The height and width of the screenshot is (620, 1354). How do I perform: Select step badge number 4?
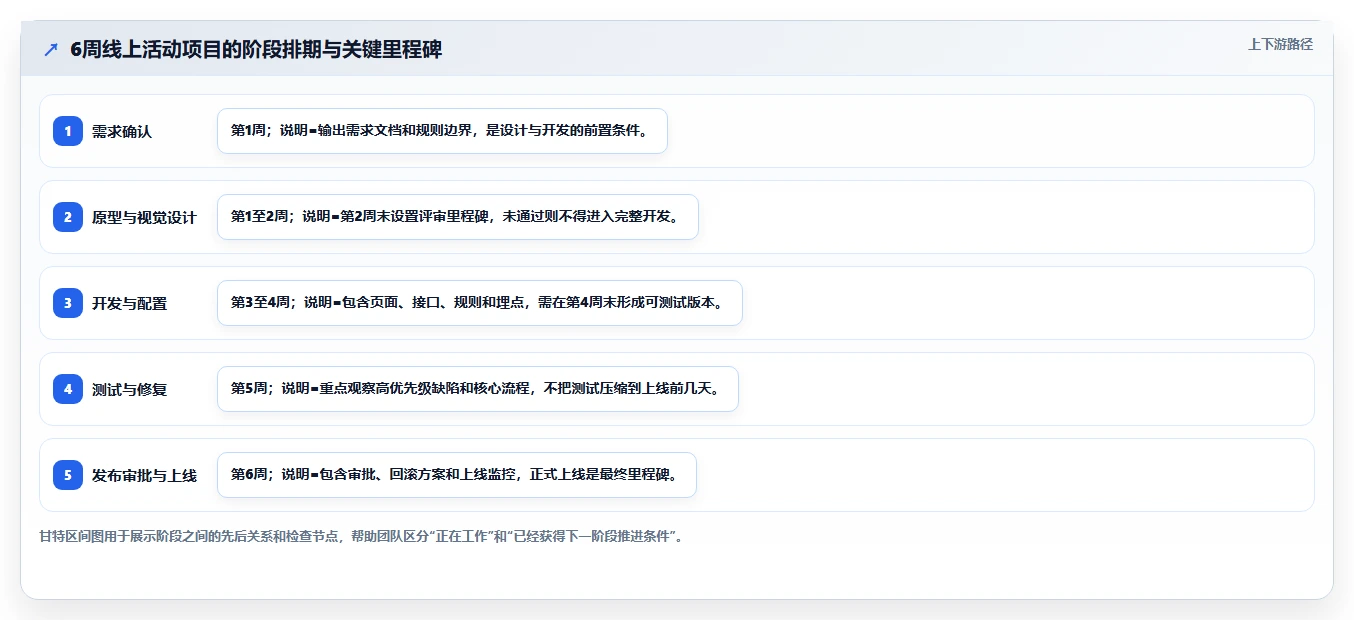click(x=68, y=389)
